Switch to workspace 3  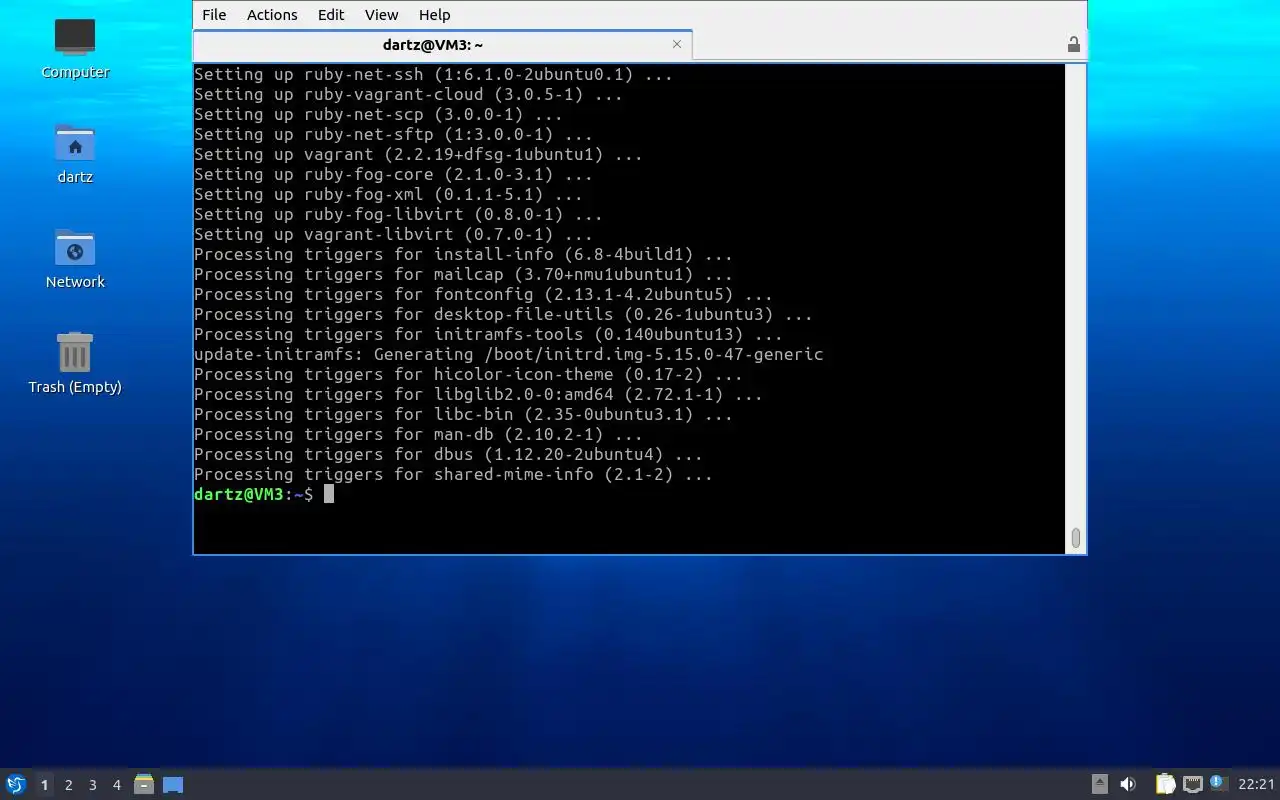pyautogui.click(x=92, y=785)
